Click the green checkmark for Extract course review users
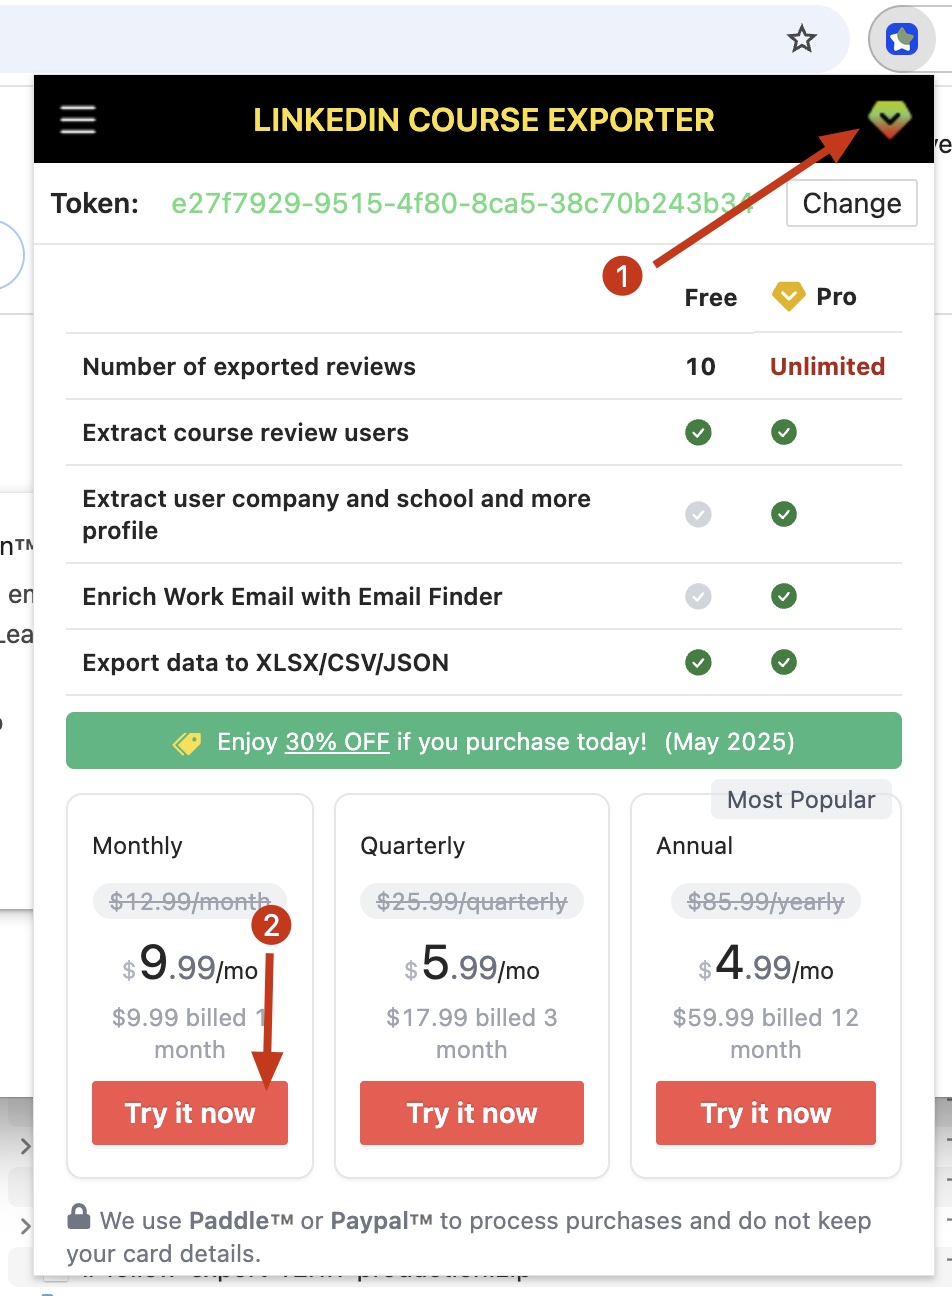The image size is (952, 1296). click(698, 432)
